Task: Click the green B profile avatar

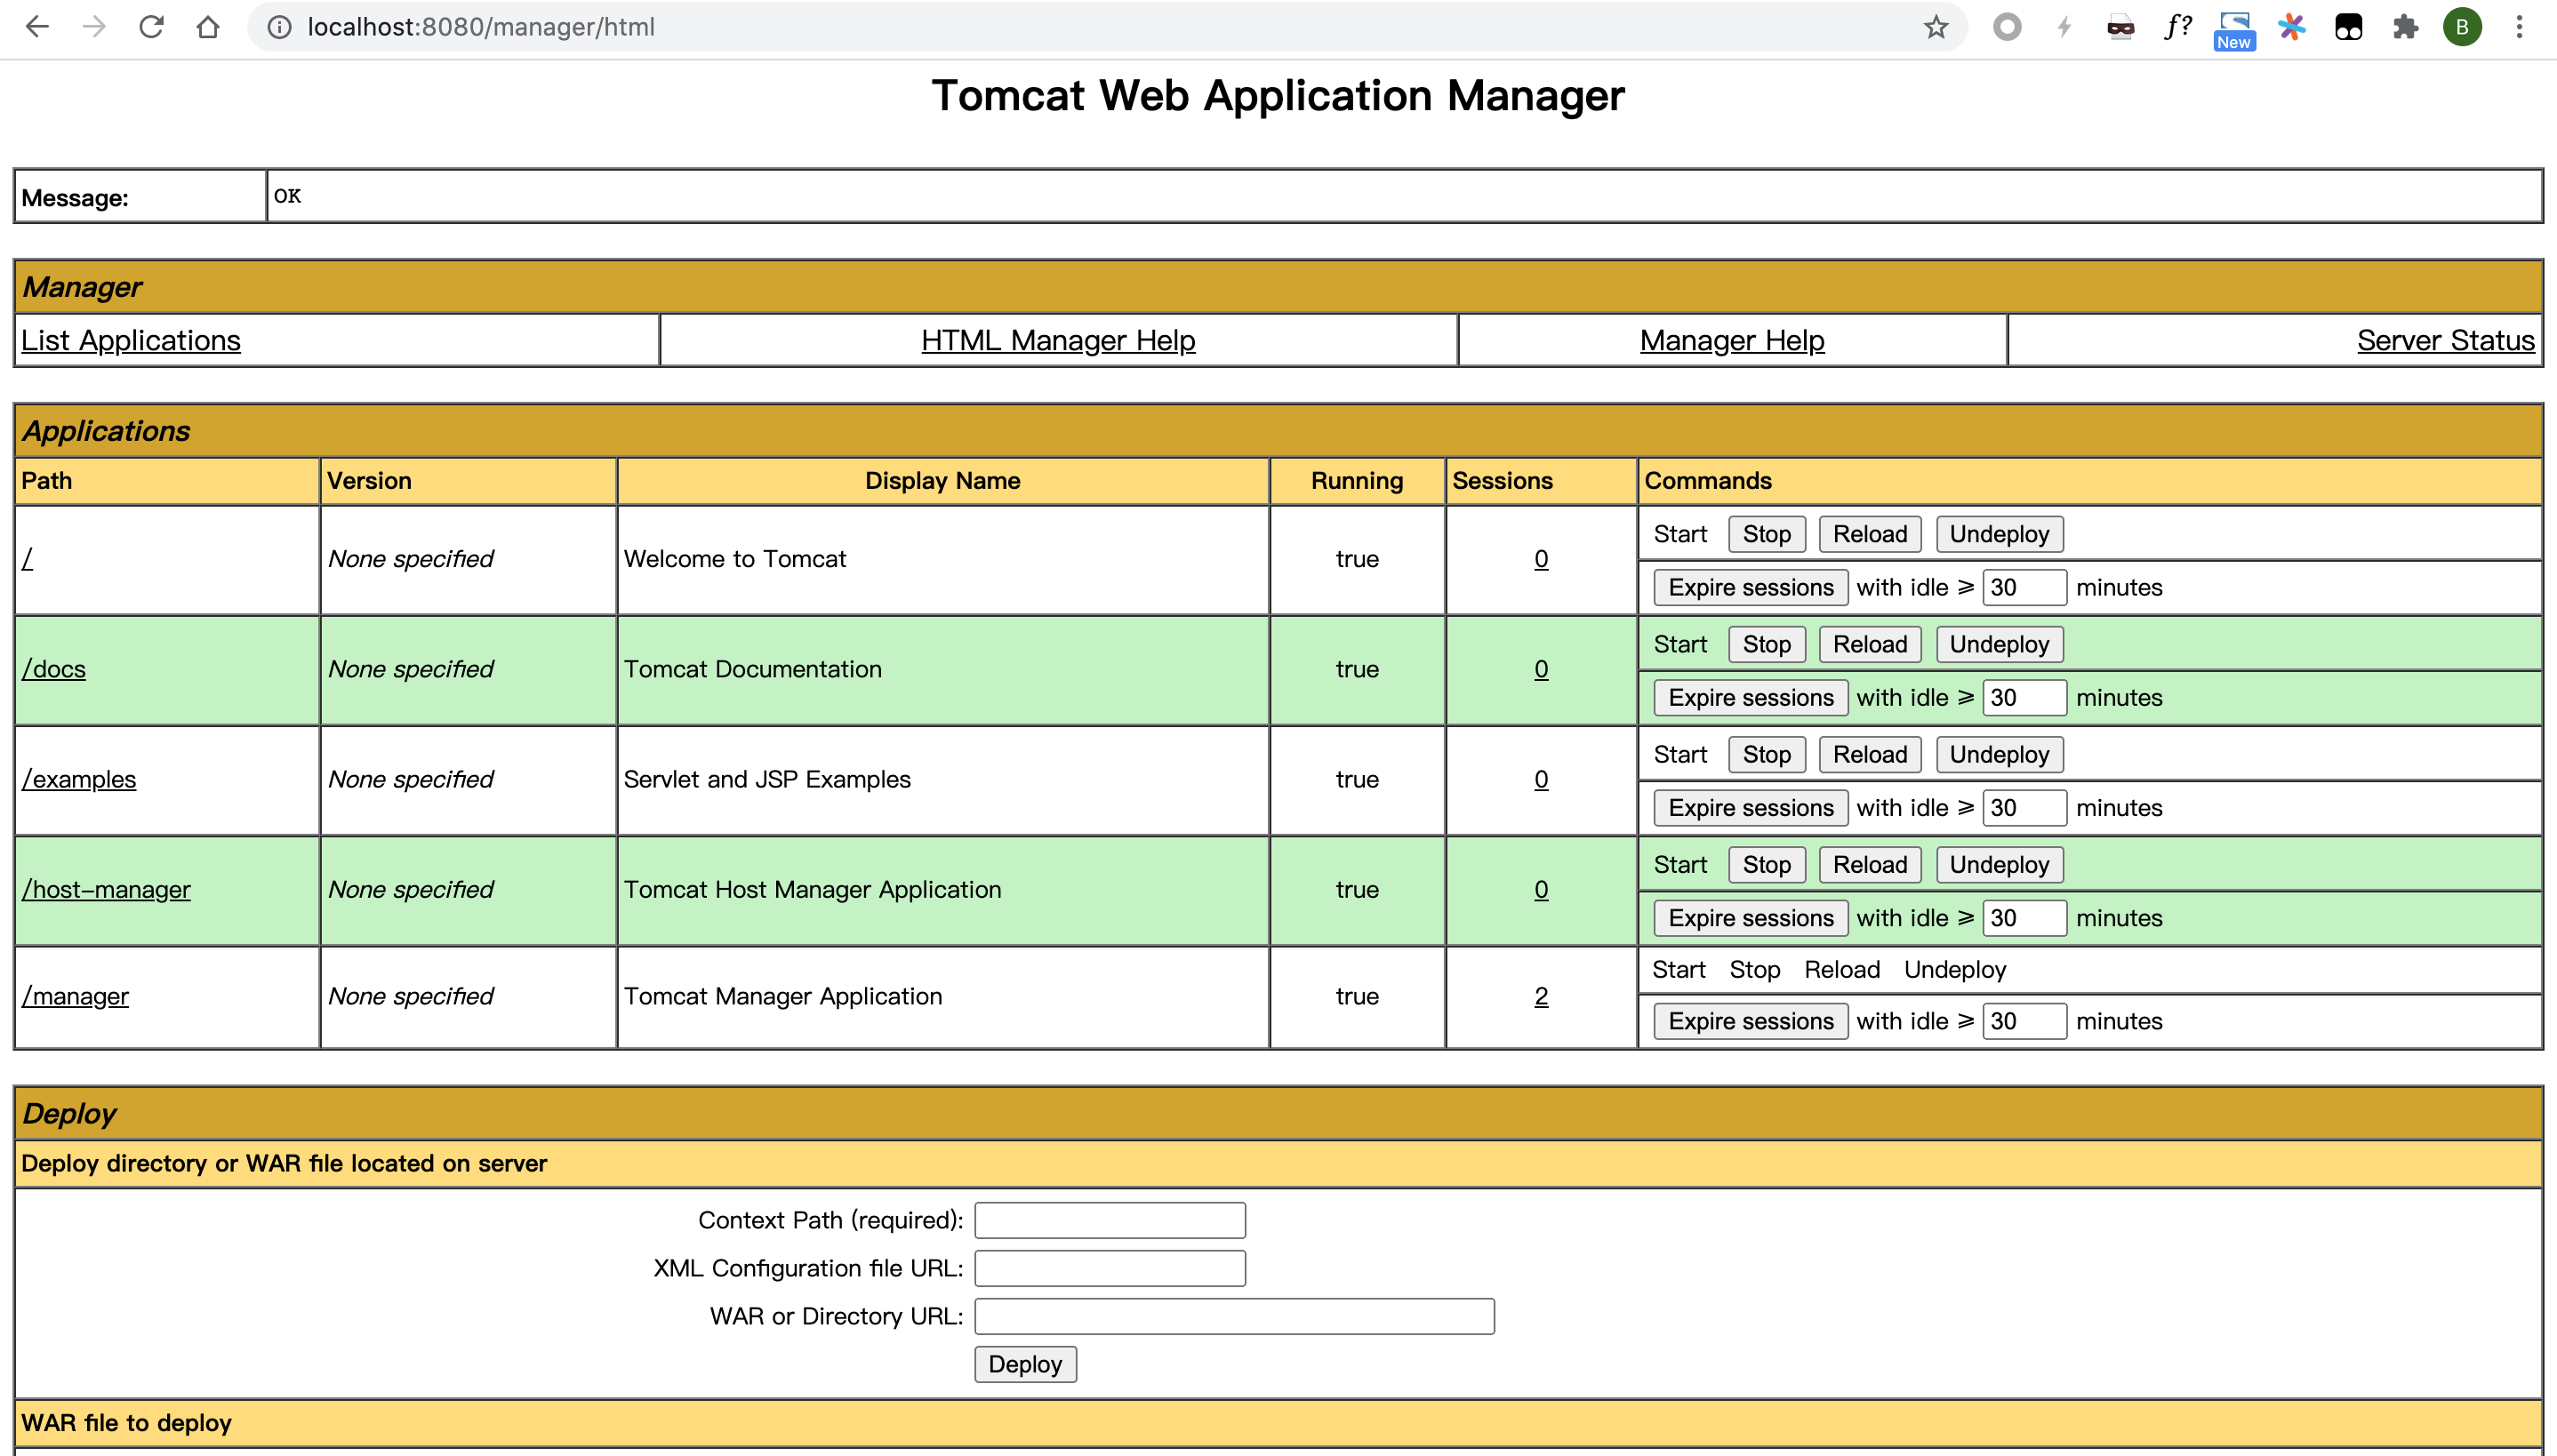Action: pos(2462,27)
